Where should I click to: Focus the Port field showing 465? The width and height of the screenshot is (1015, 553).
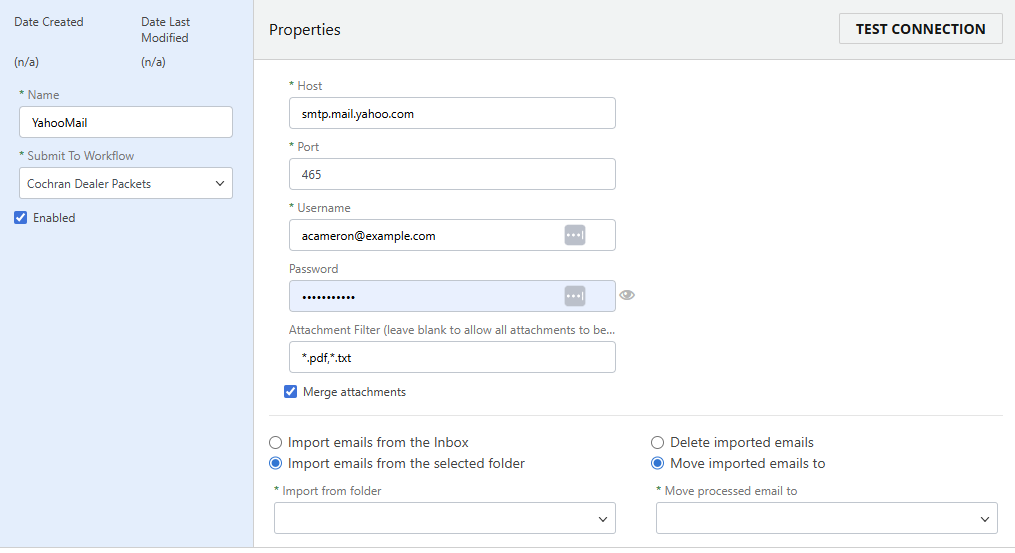(x=451, y=174)
